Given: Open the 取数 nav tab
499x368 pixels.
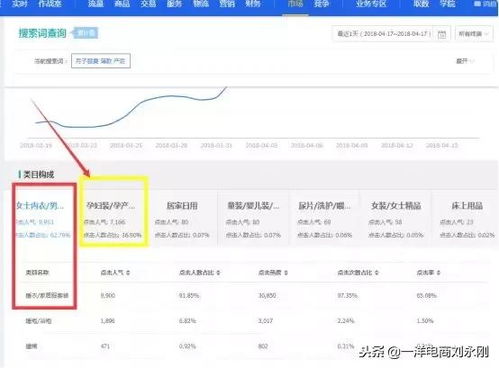Looking at the screenshot, I should tap(421, 4).
